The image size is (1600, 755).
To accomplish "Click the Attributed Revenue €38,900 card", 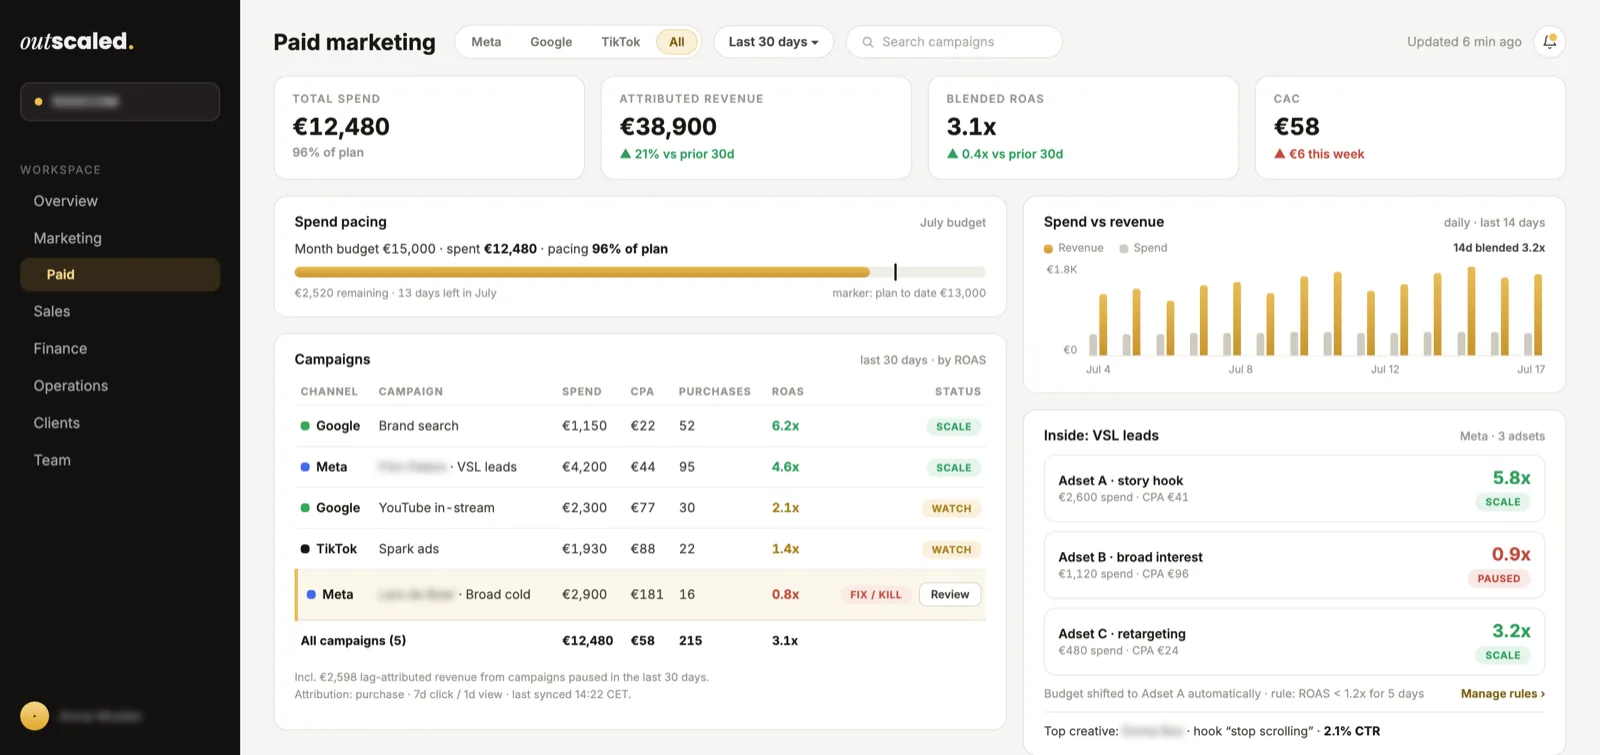I will [x=756, y=128].
